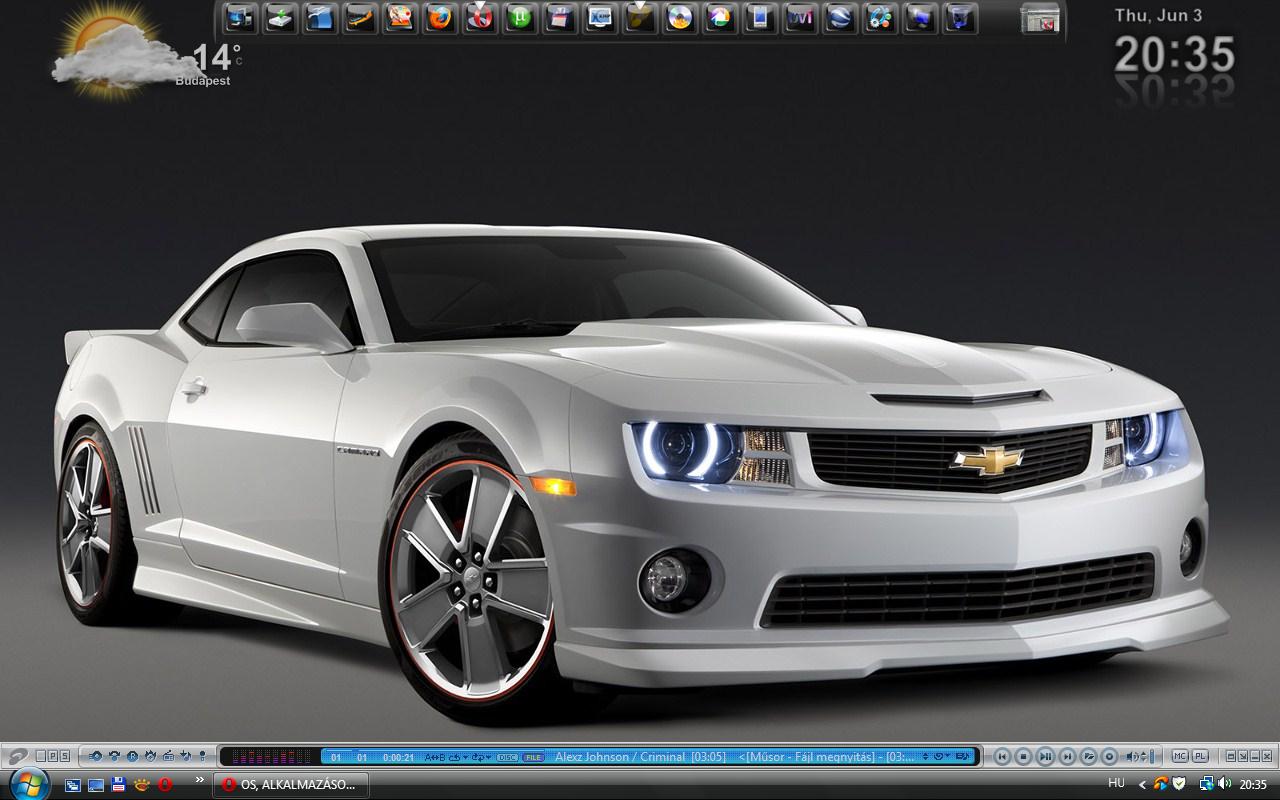1280x800 pixels.
Task: Click the flame-shaped icon on the player bar
Action: (x=150, y=756)
